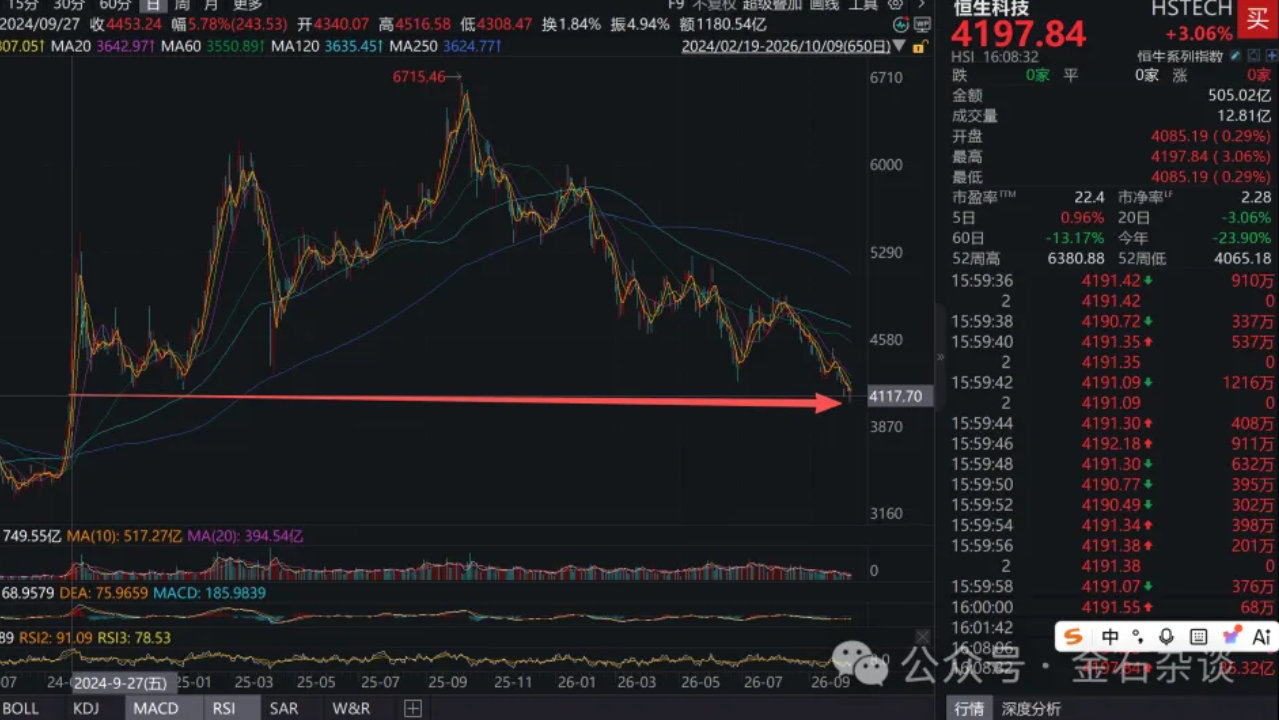The image size is (1279, 720).
Task: Click the 今年 value -23.90%
Action: point(1241,238)
